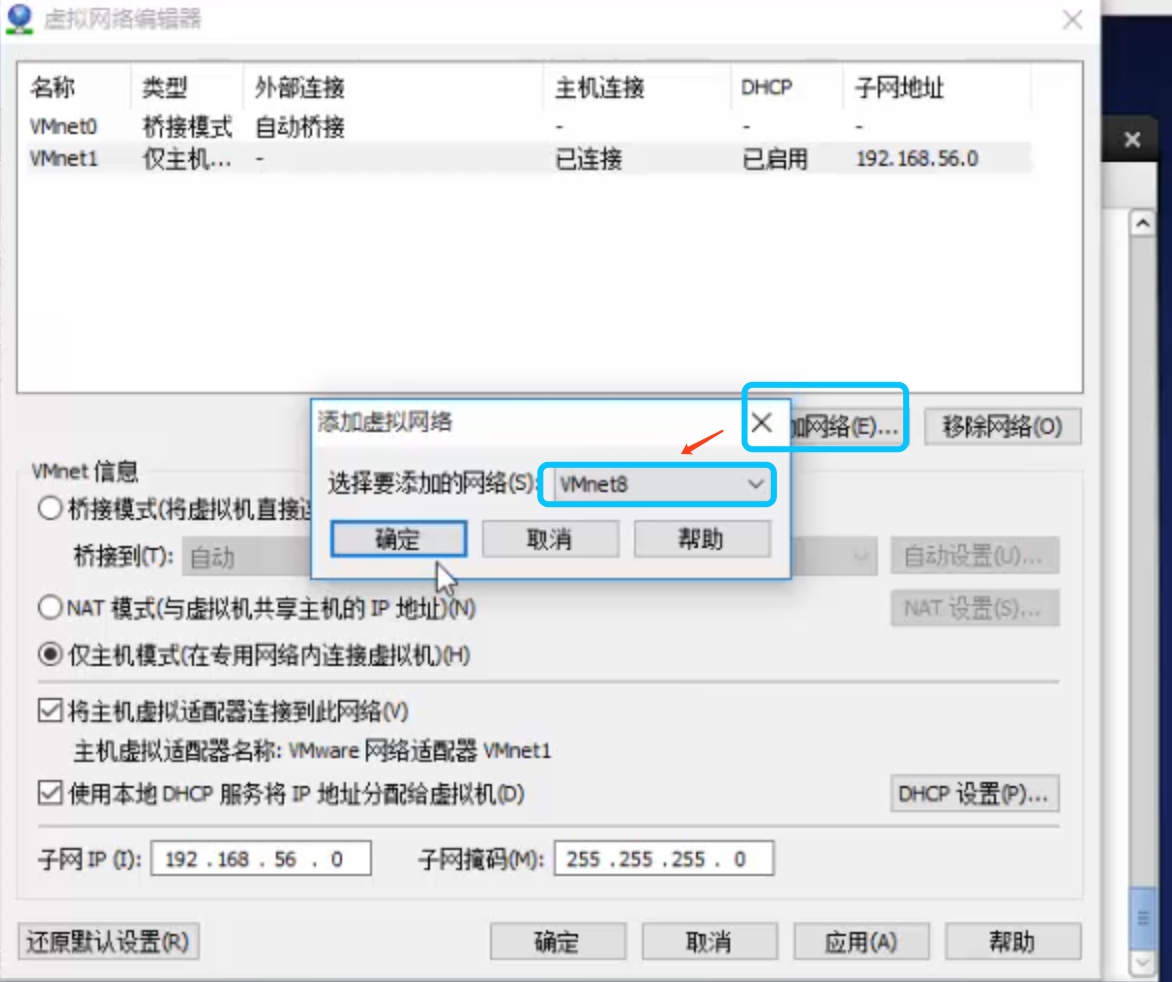Click the 192.168.56.0 subnet address cell
The image size is (1172, 982).
pyautogui.click(x=917, y=159)
